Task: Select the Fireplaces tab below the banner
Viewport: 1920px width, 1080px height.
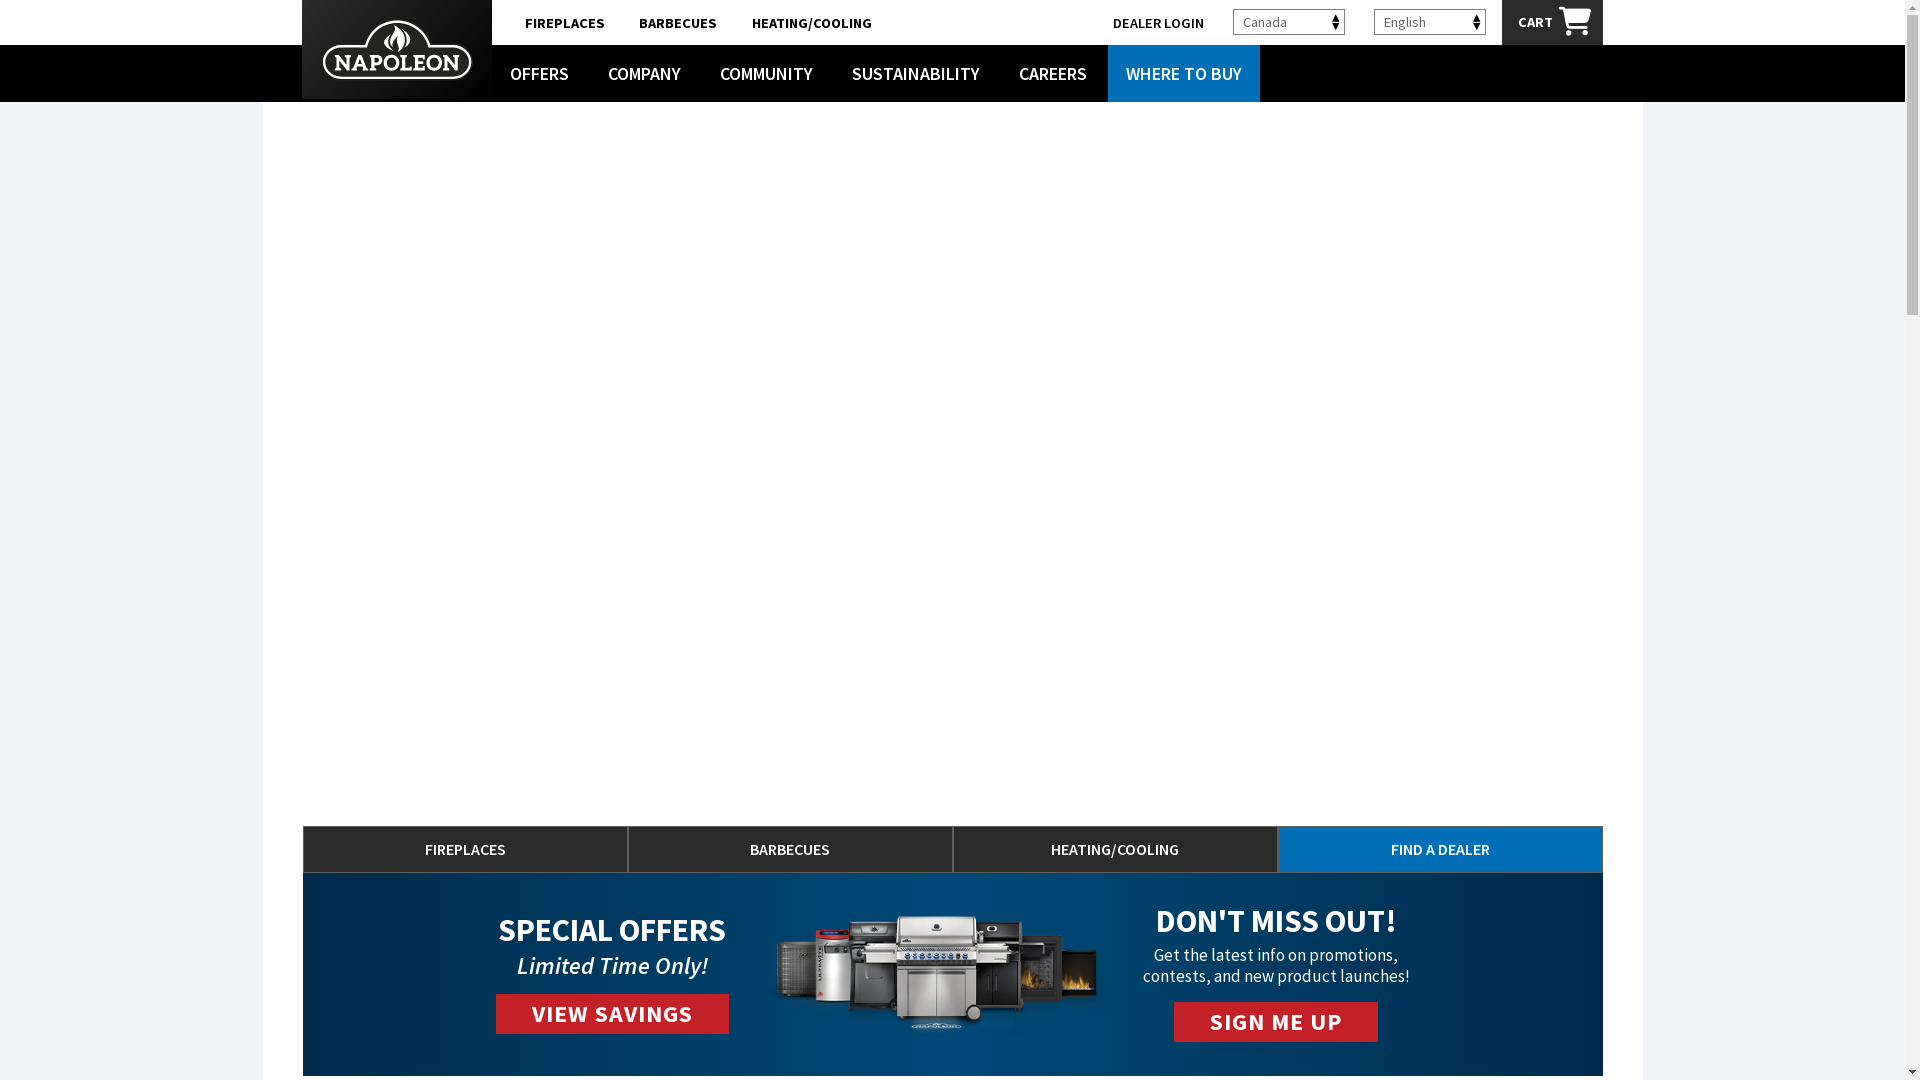Action: coord(465,849)
